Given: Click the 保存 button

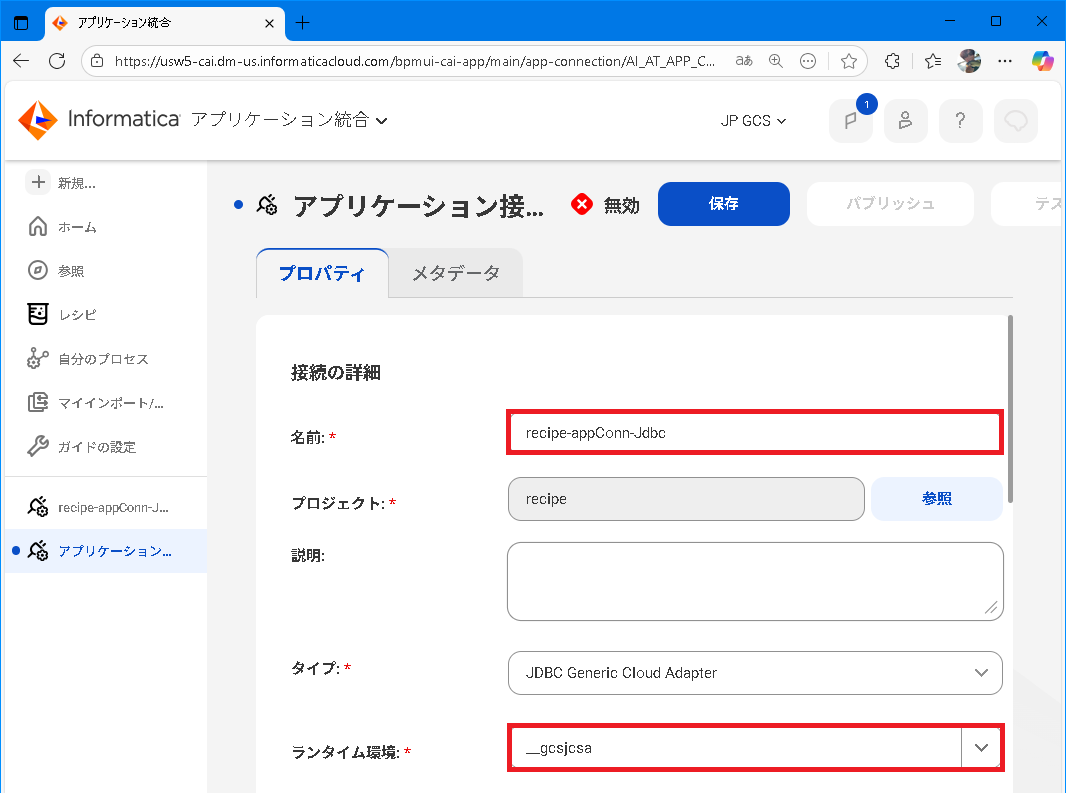Looking at the screenshot, I should [x=723, y=204].
